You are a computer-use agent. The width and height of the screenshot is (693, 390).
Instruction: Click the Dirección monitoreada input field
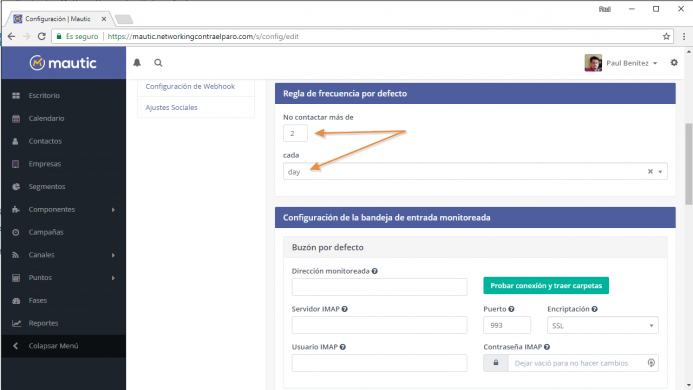click(379, 287)
